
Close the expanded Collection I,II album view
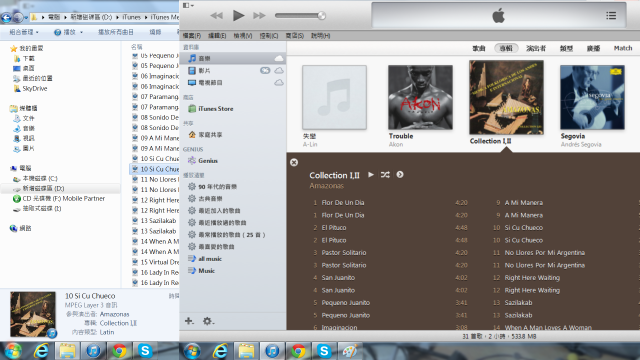click(x=294, y=162)
